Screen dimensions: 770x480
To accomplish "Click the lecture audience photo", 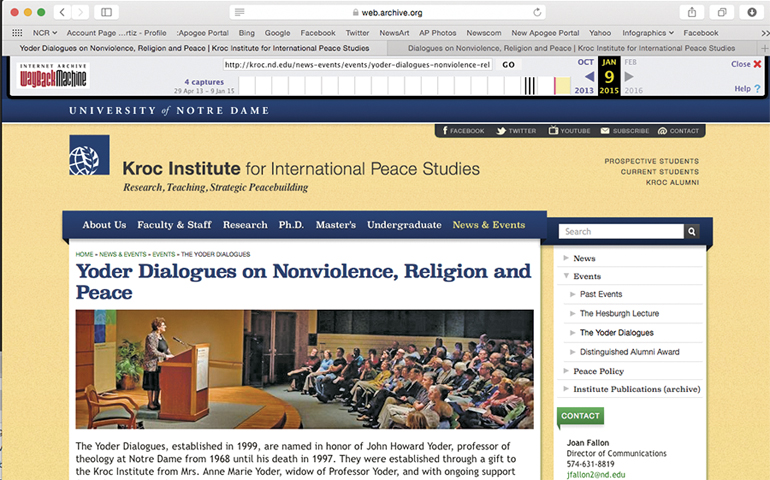I will 304,369.
